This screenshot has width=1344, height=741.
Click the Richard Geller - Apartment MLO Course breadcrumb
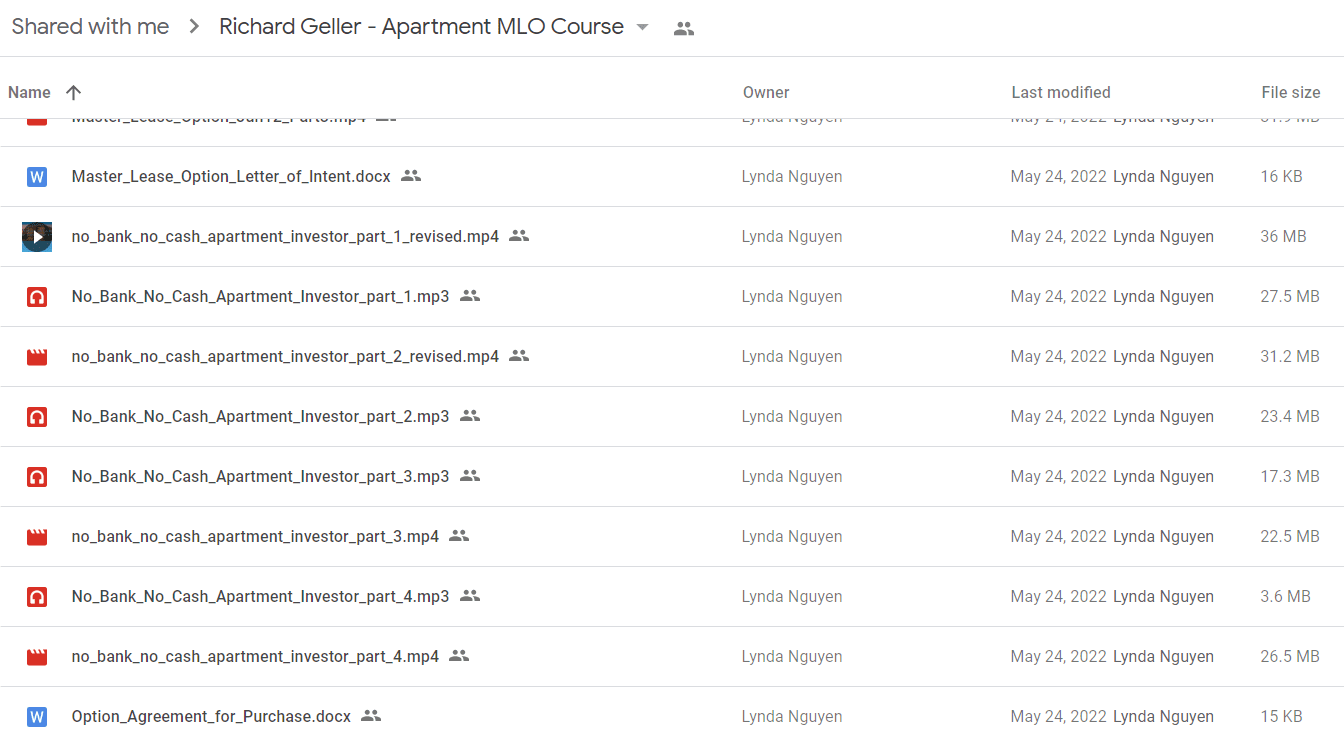[421, 27]
